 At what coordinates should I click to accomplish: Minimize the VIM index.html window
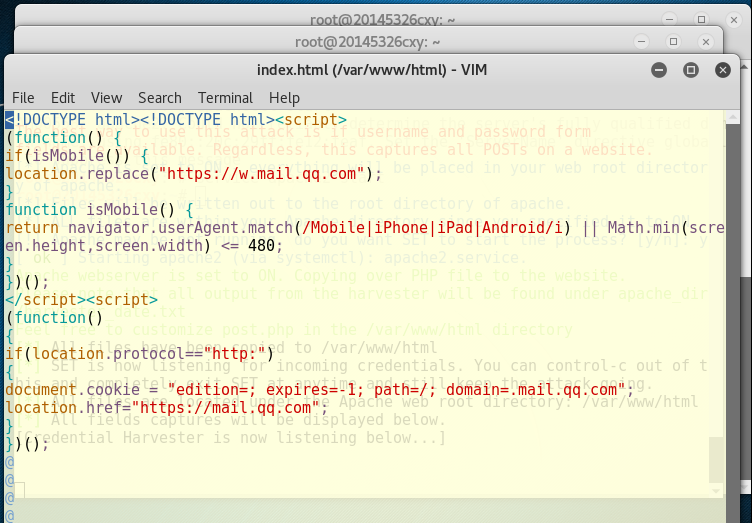659,70
